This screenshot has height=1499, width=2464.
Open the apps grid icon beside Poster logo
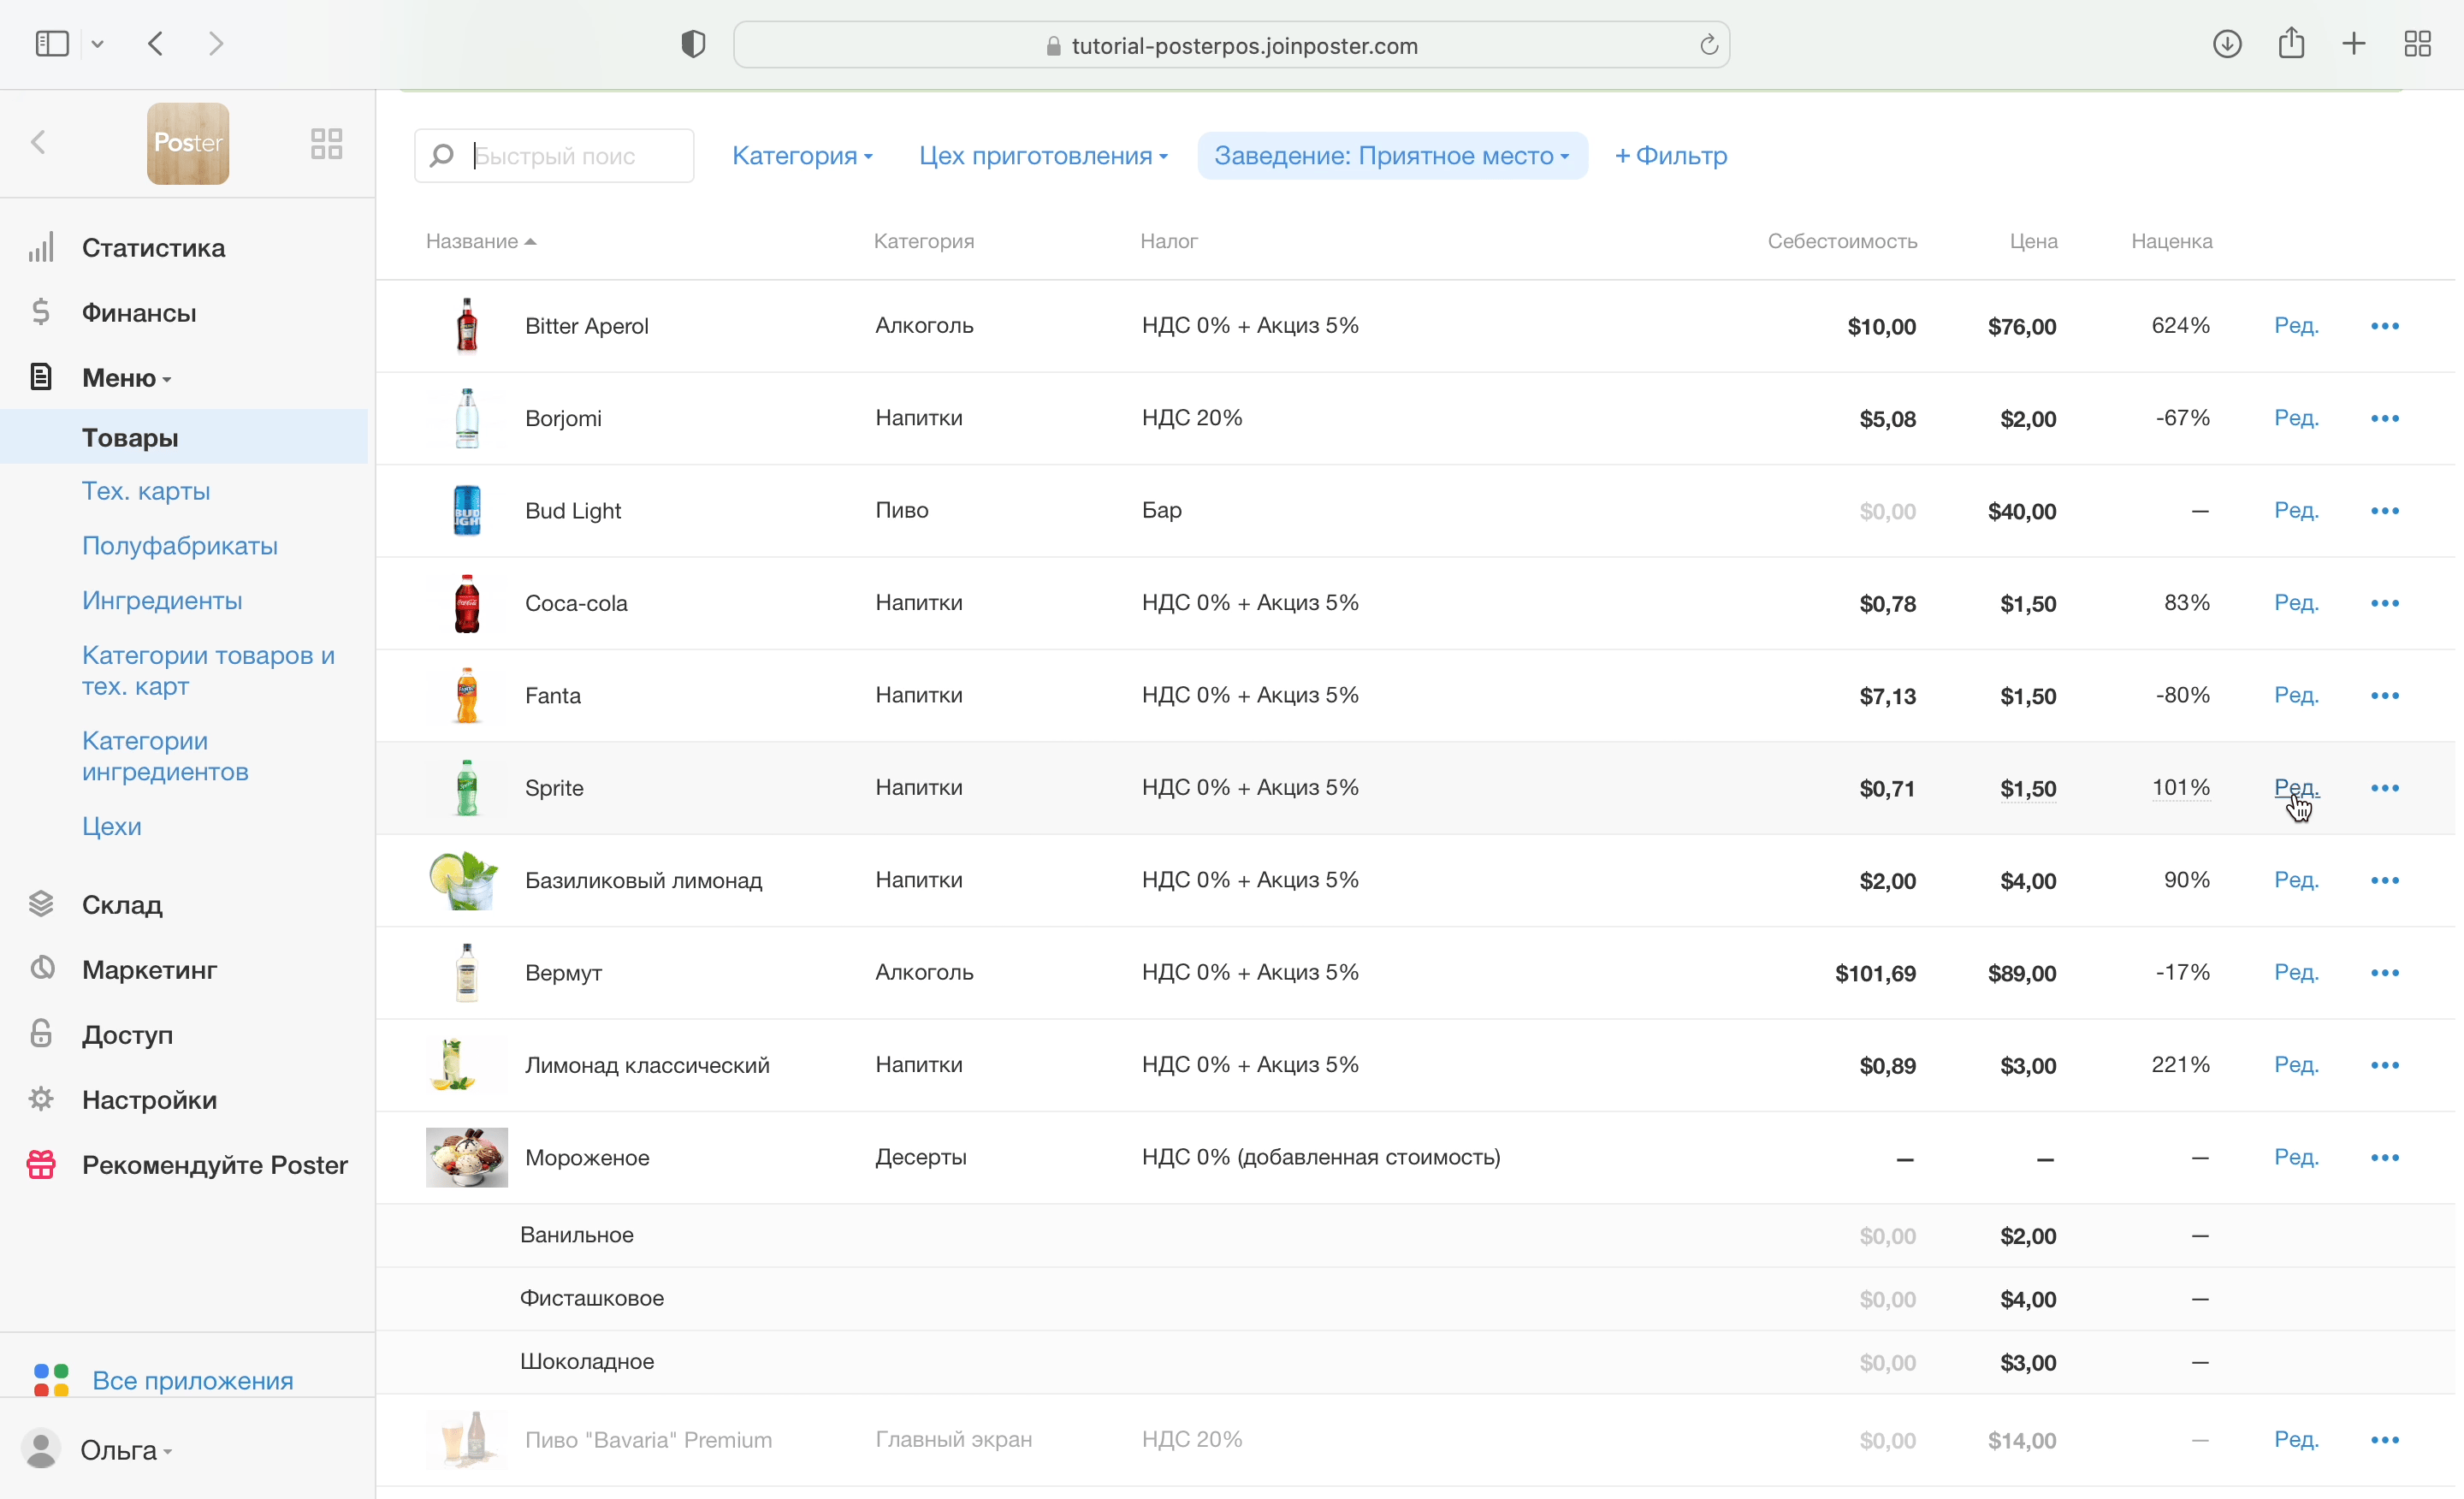tap(326, 144)
